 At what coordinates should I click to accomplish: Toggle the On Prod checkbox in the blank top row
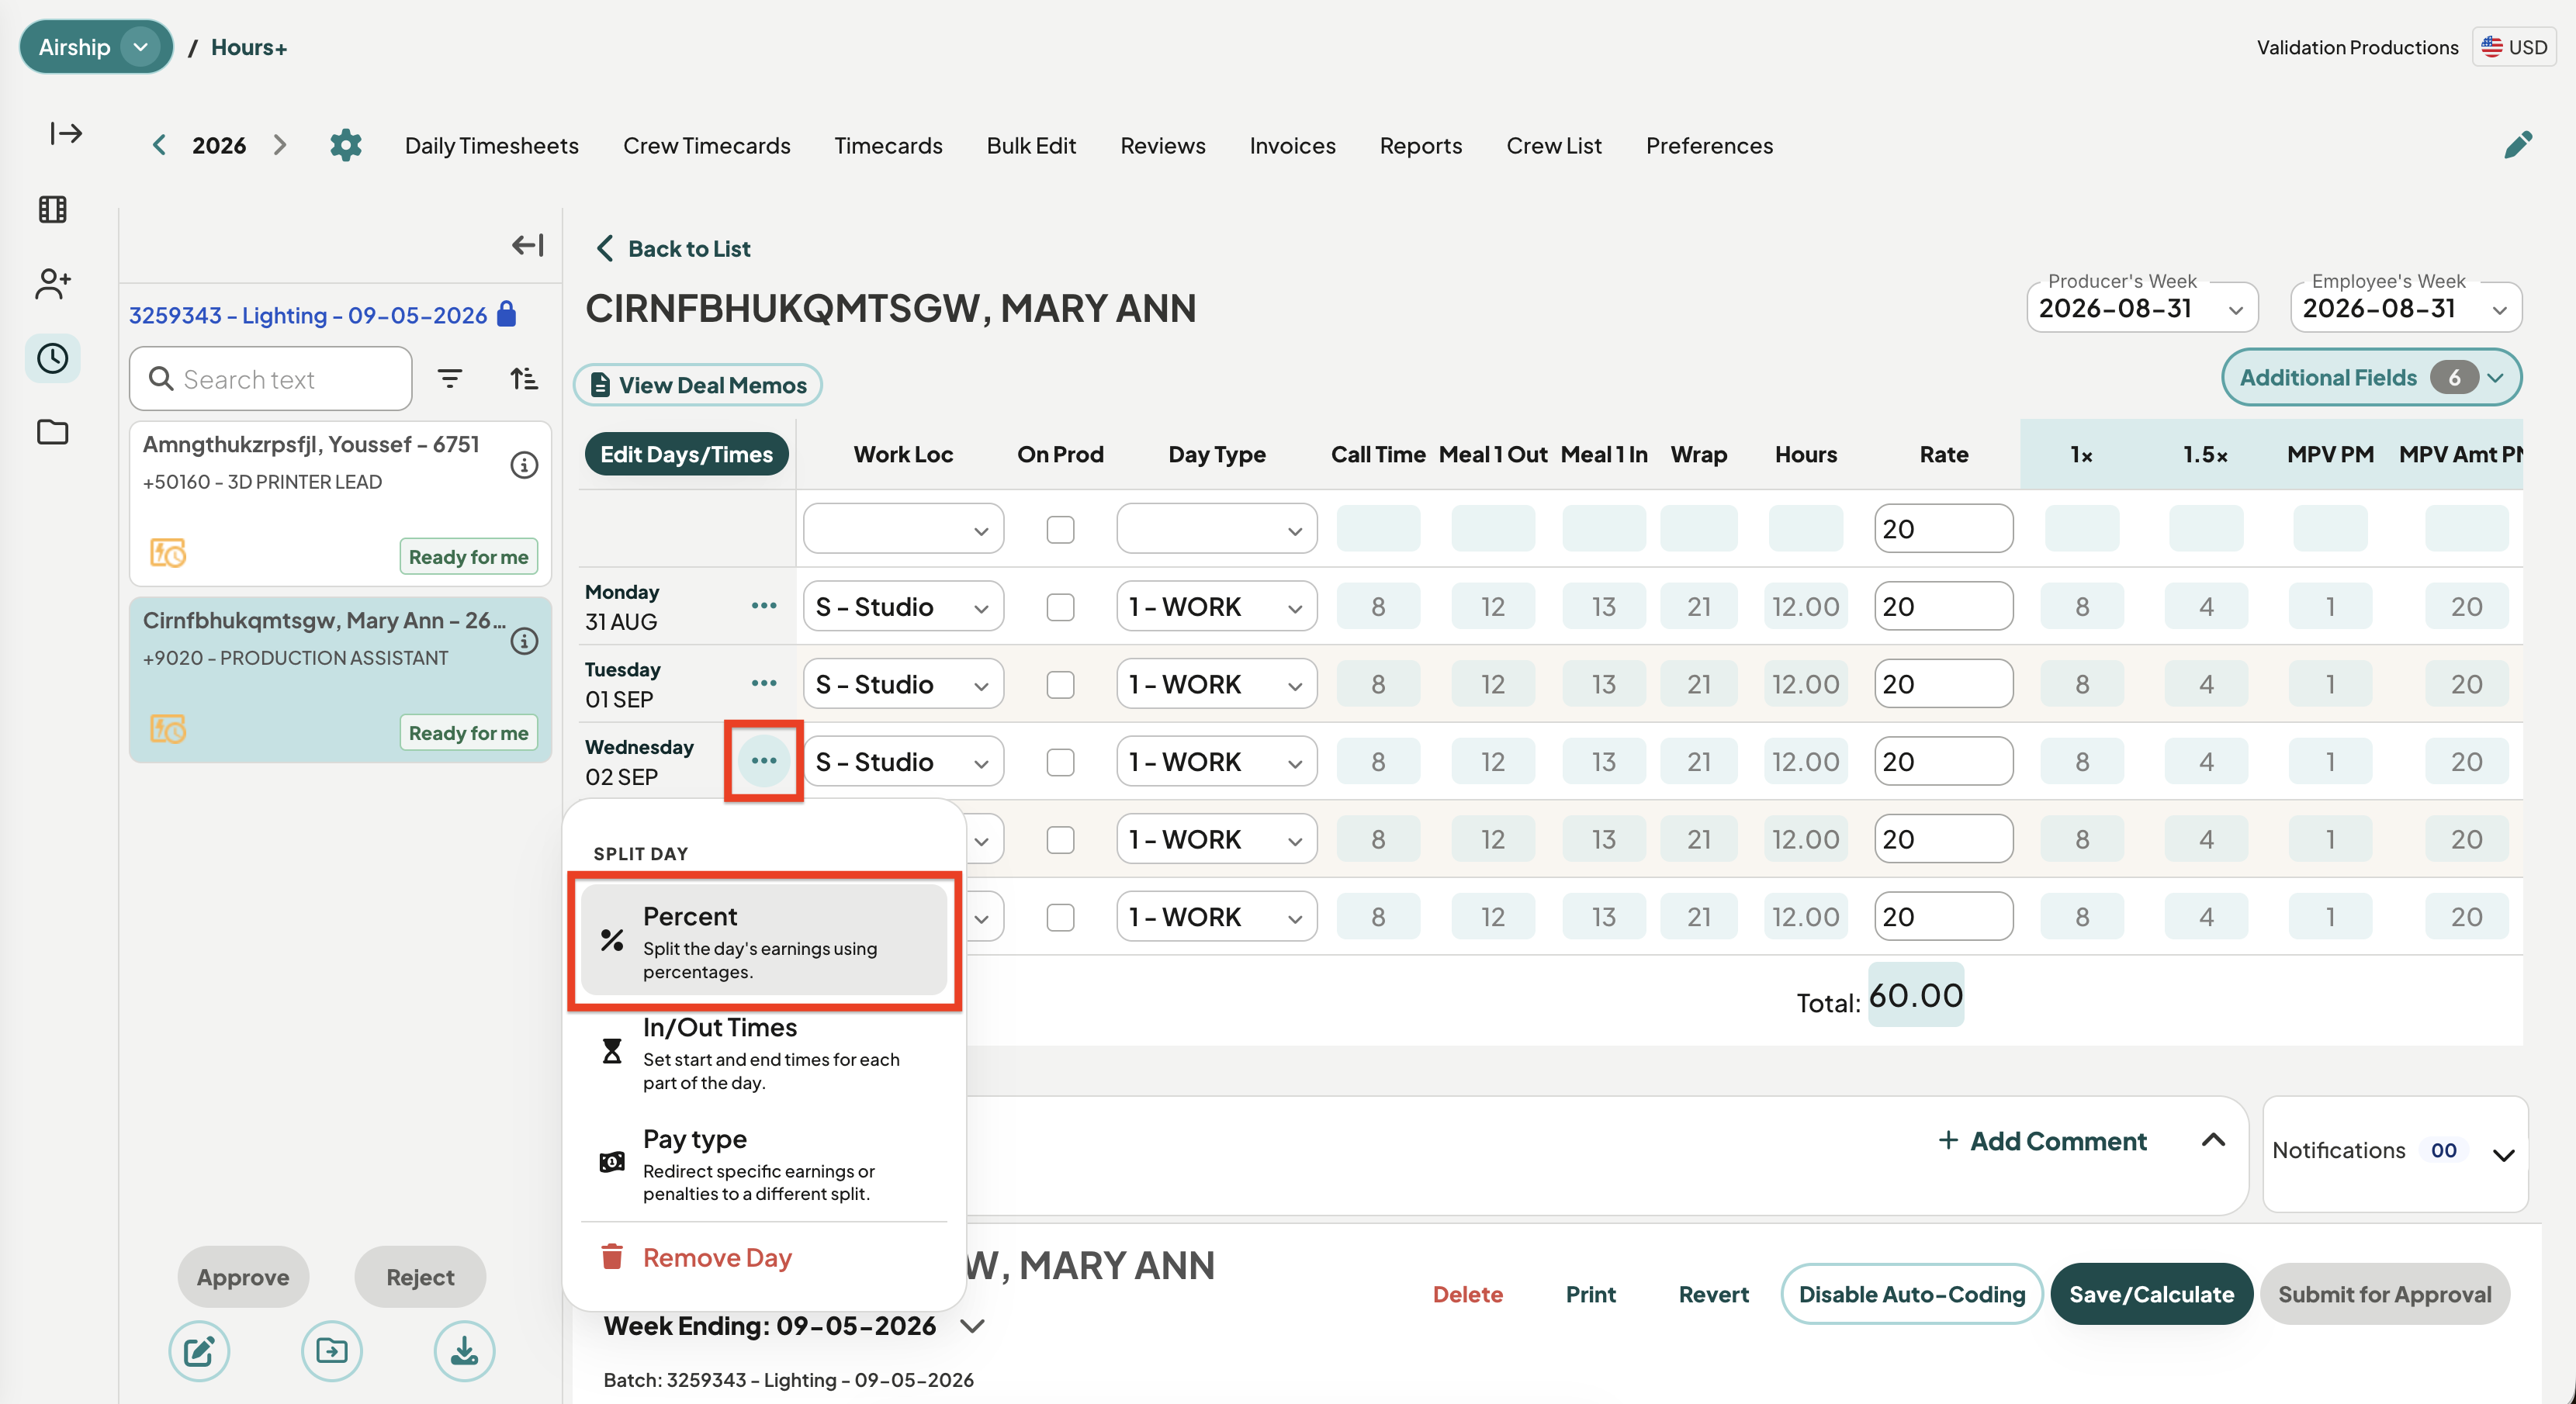(1060, 529)
